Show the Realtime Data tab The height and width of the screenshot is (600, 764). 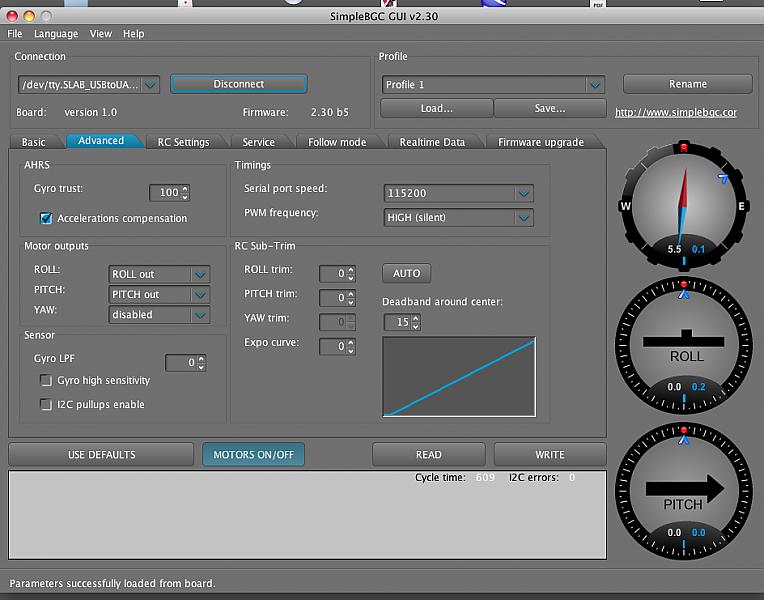click(x=432, y=142)
